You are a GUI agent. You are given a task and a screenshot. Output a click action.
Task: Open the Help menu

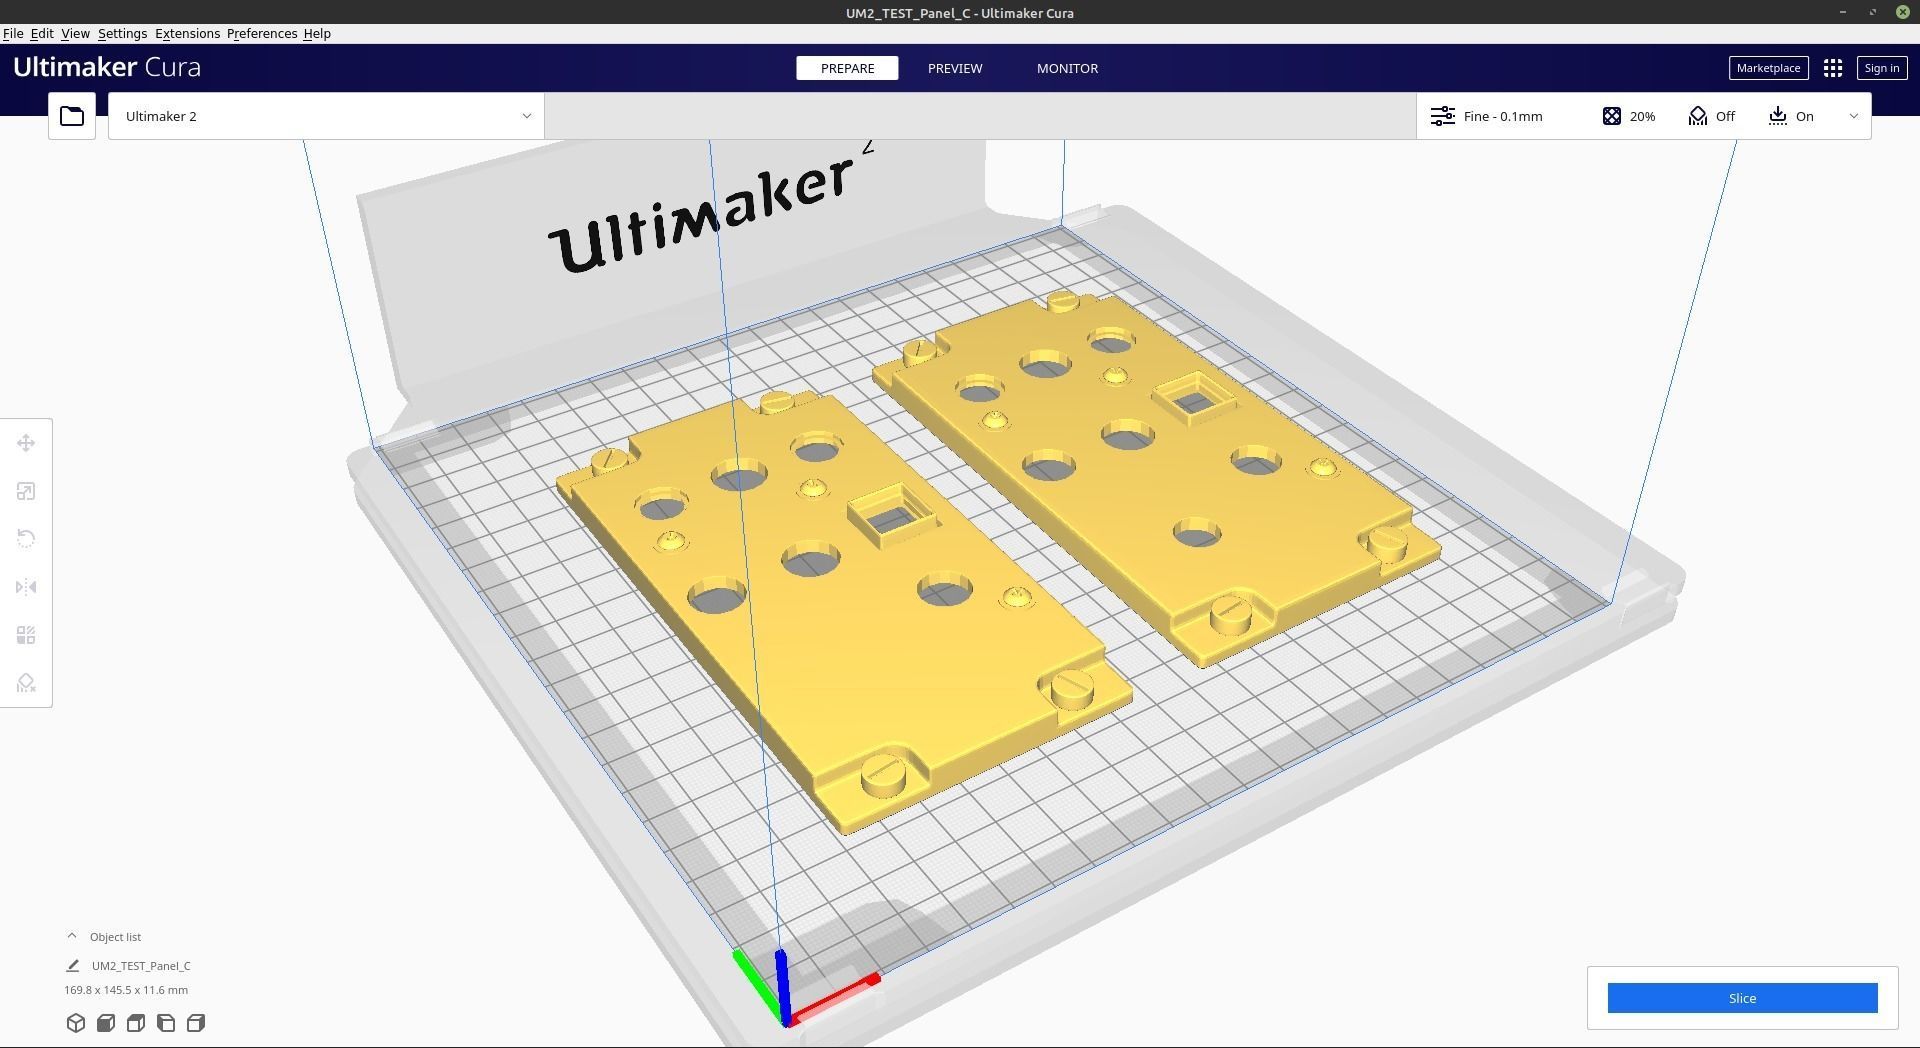coord(317,33)
